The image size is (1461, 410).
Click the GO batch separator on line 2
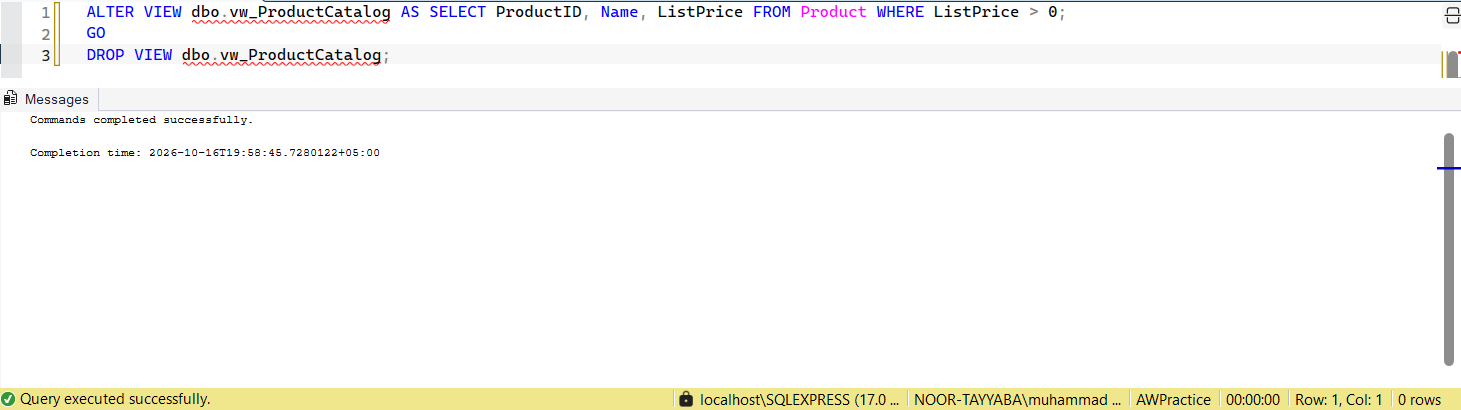(x=96, y=34)
